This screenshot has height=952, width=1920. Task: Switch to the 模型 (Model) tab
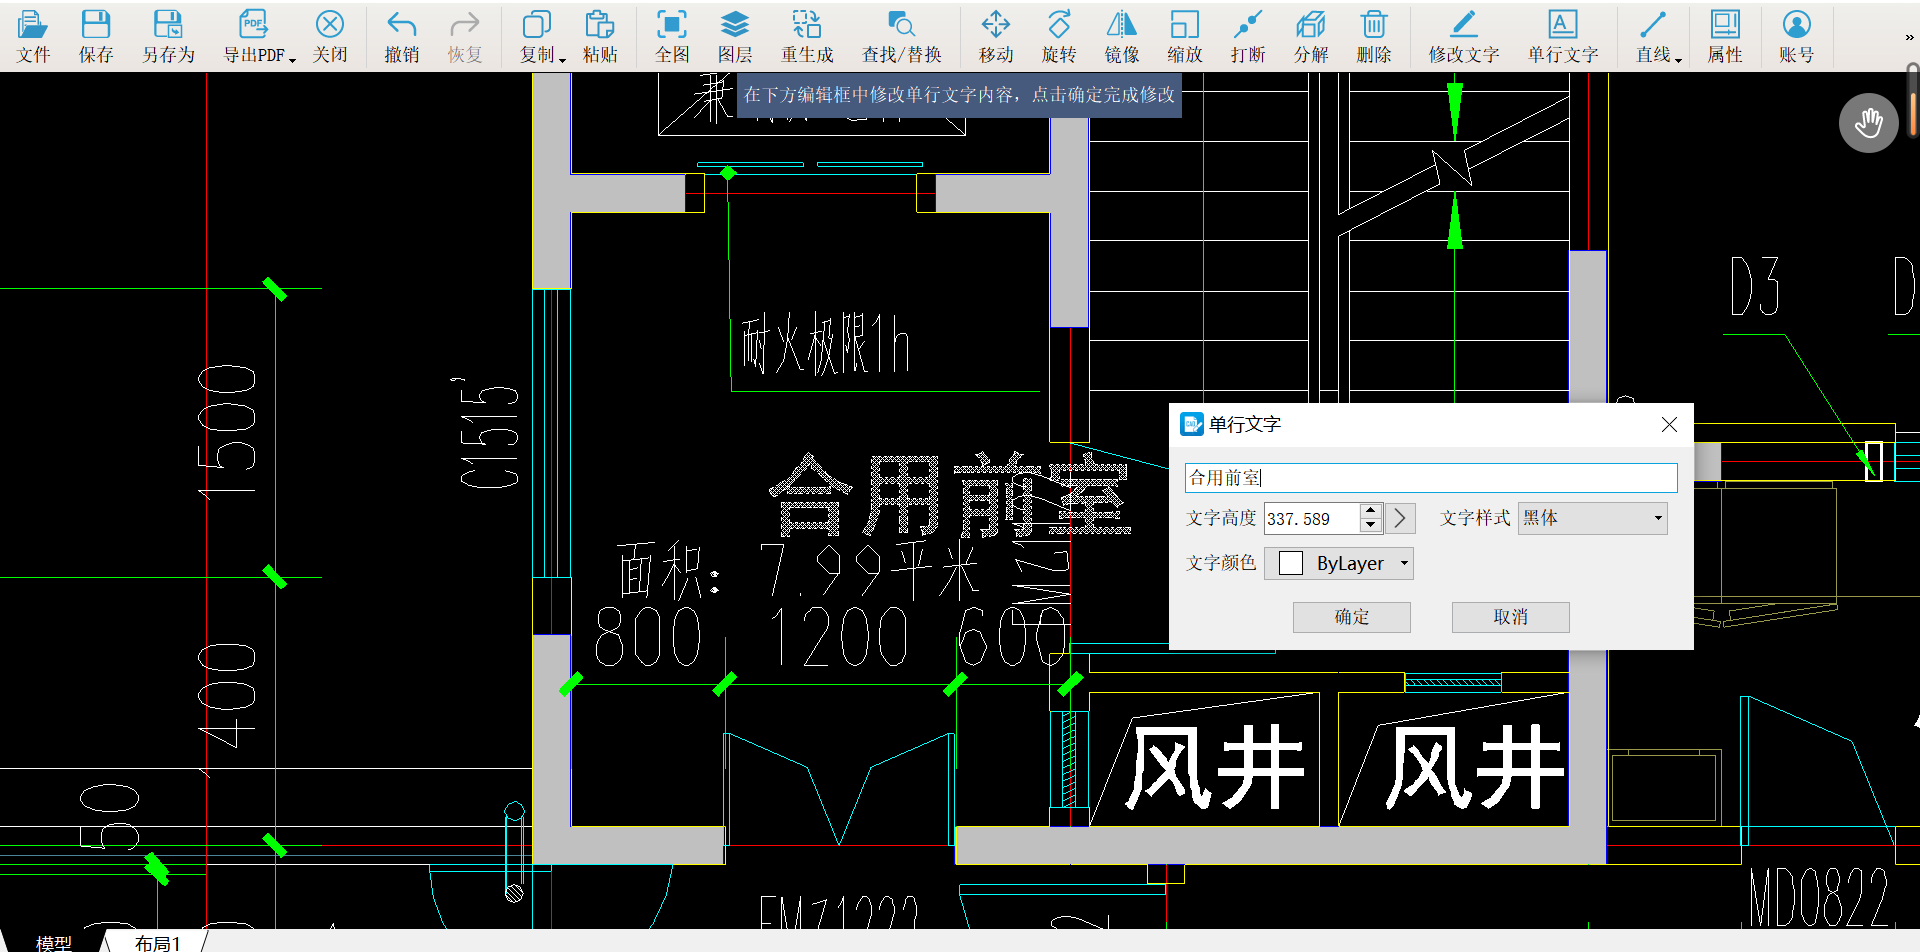click(54, 942)
